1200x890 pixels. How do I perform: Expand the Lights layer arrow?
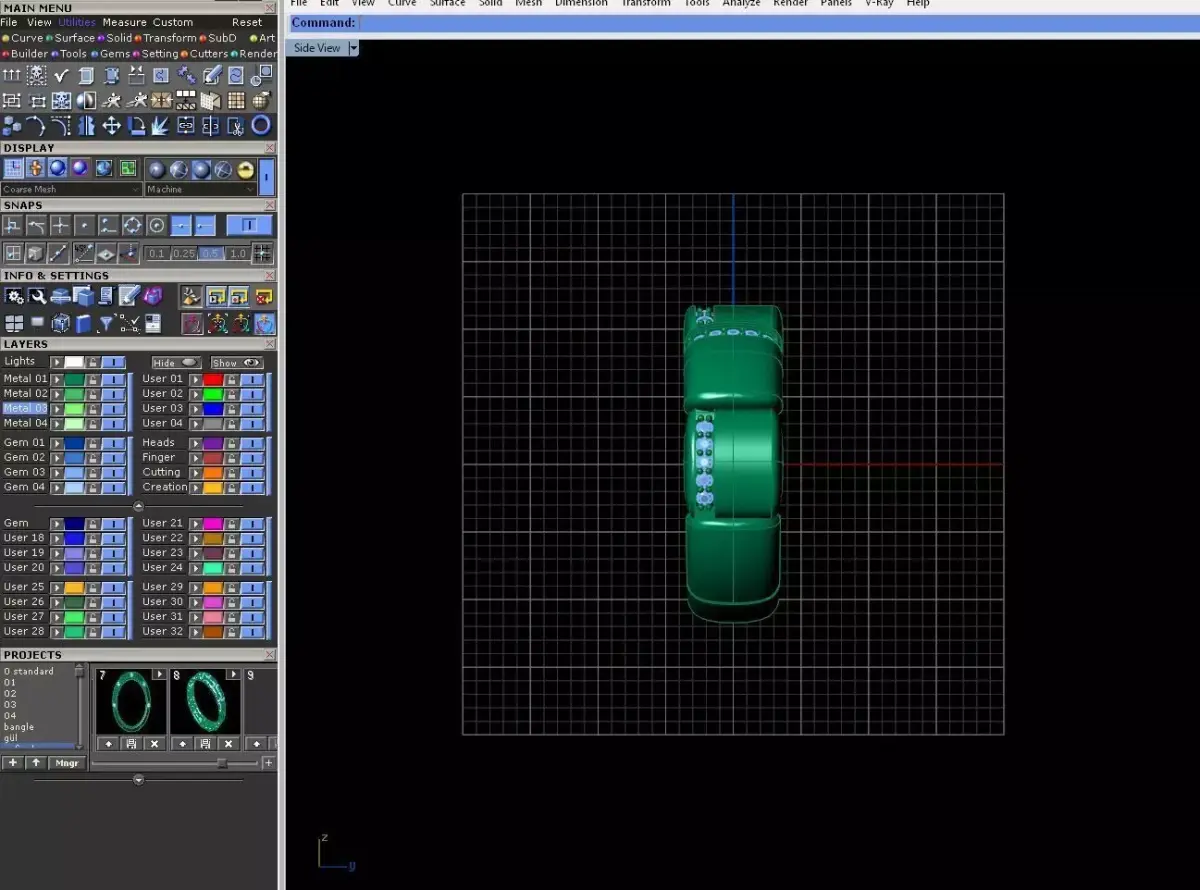click(57, 362)
